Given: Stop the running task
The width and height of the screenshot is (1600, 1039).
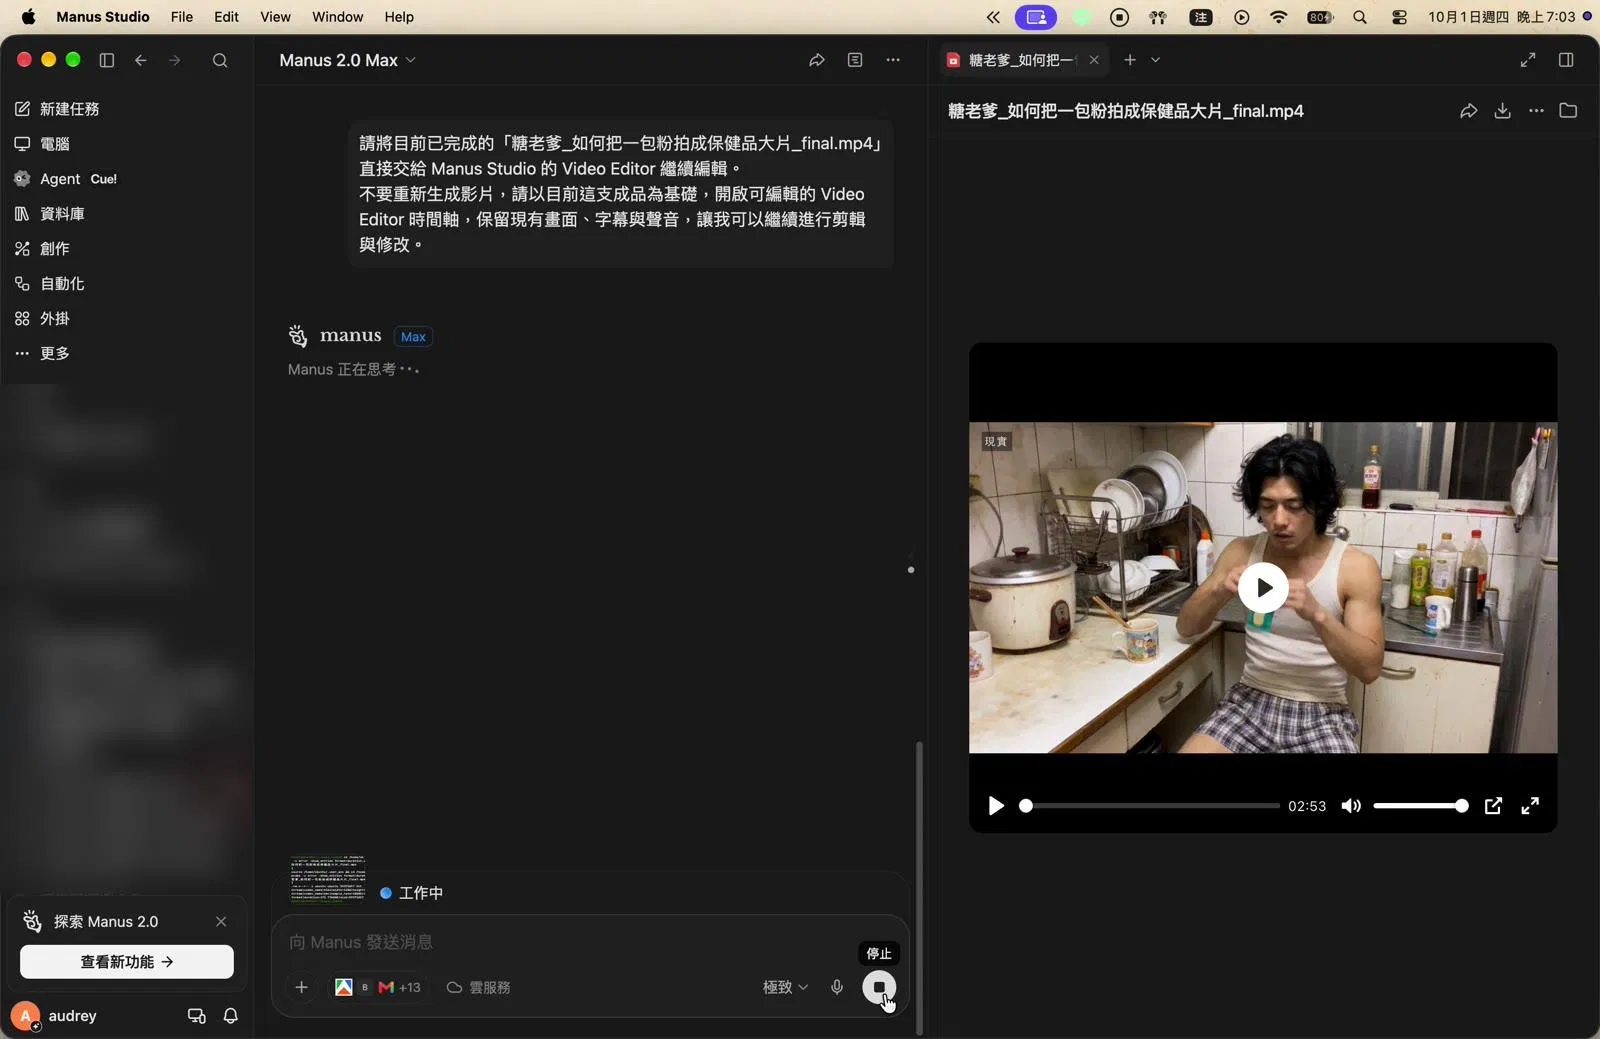Looking at the screenshot, I should tap(879, 987).
